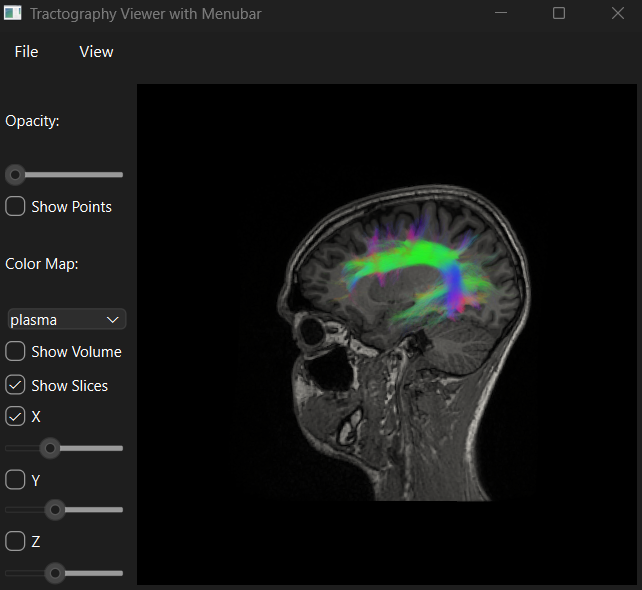Click the X slice position slider handle
The height and width of the screenshot is (590, 642).
[49, 448]
